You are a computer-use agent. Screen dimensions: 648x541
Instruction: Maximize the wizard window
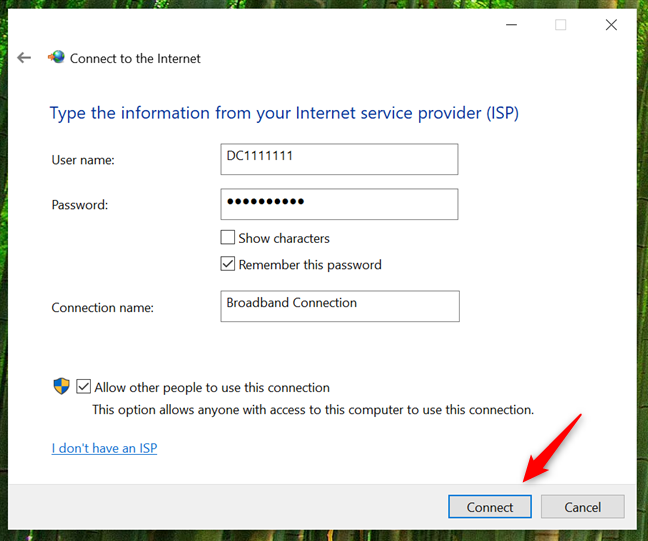point(560,25)
